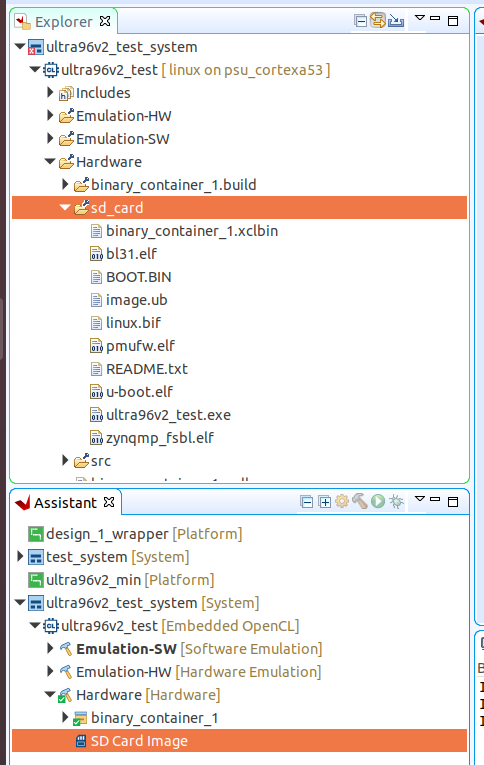This screenshot has height=765, width=484.
Task: Collapse ultra96v2_test_system project in Explorer
Action: 20,47
